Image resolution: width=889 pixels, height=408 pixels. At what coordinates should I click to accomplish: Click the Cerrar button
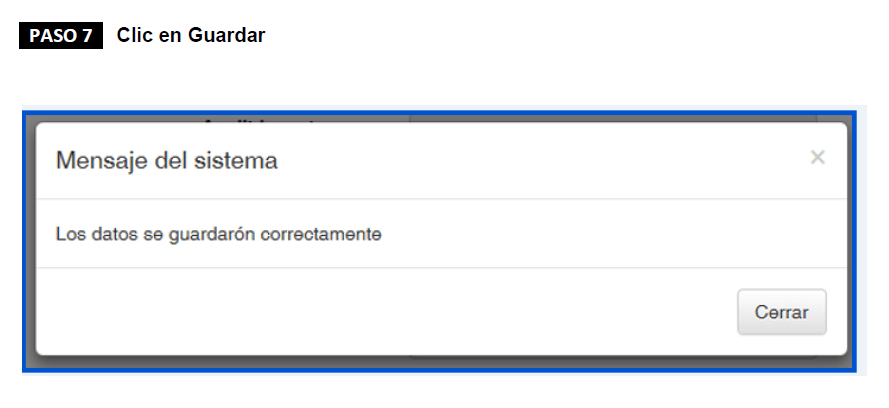click(x=781, y=312)
